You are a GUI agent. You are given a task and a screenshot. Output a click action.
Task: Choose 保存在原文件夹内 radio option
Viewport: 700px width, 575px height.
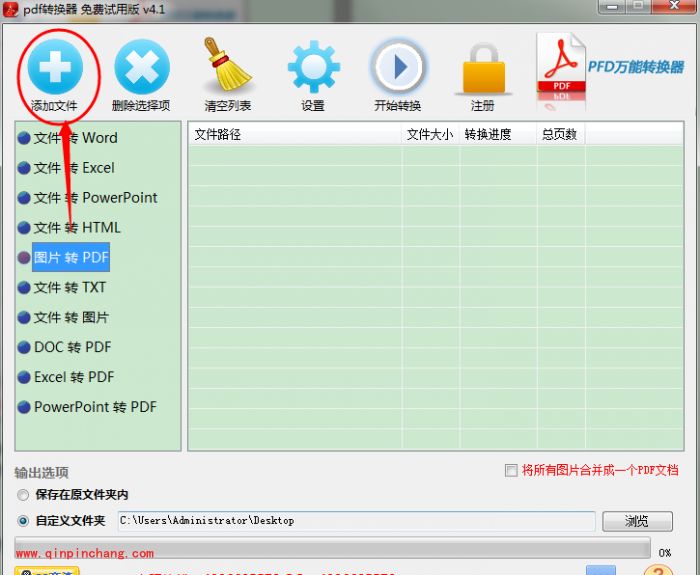point(23,495)
